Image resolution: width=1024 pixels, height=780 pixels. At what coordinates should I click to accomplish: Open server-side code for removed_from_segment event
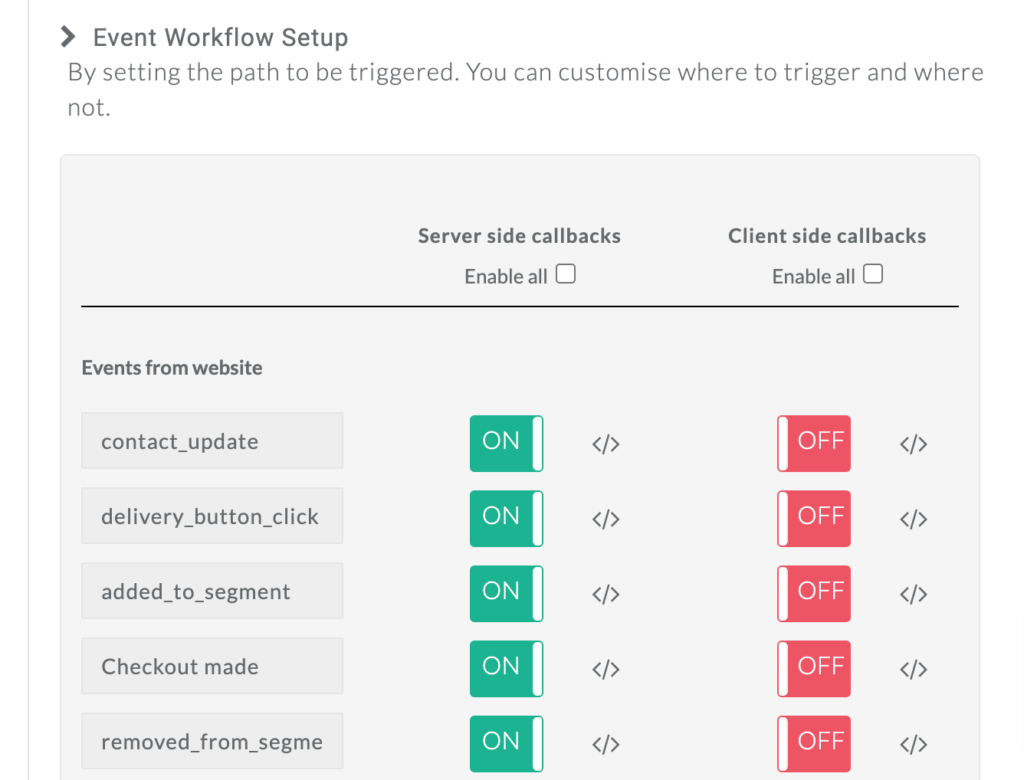pos(606,744)
